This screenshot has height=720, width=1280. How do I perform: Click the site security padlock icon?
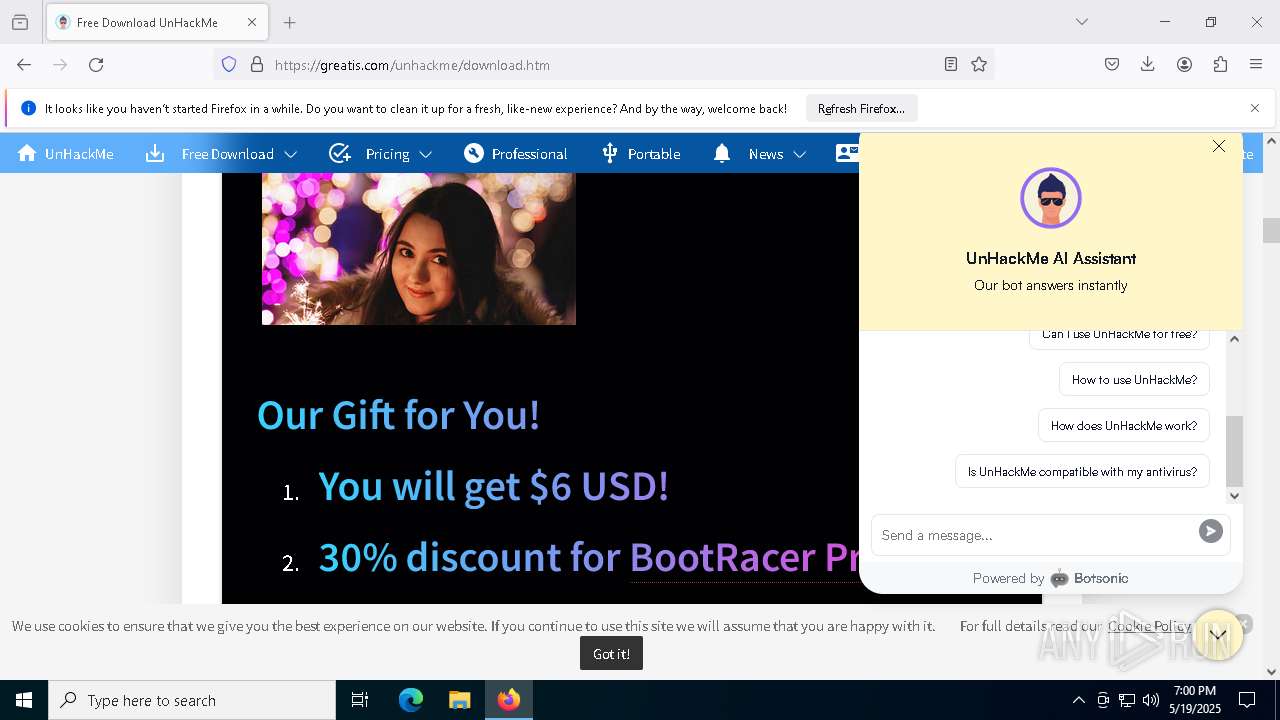click(257, 64)
